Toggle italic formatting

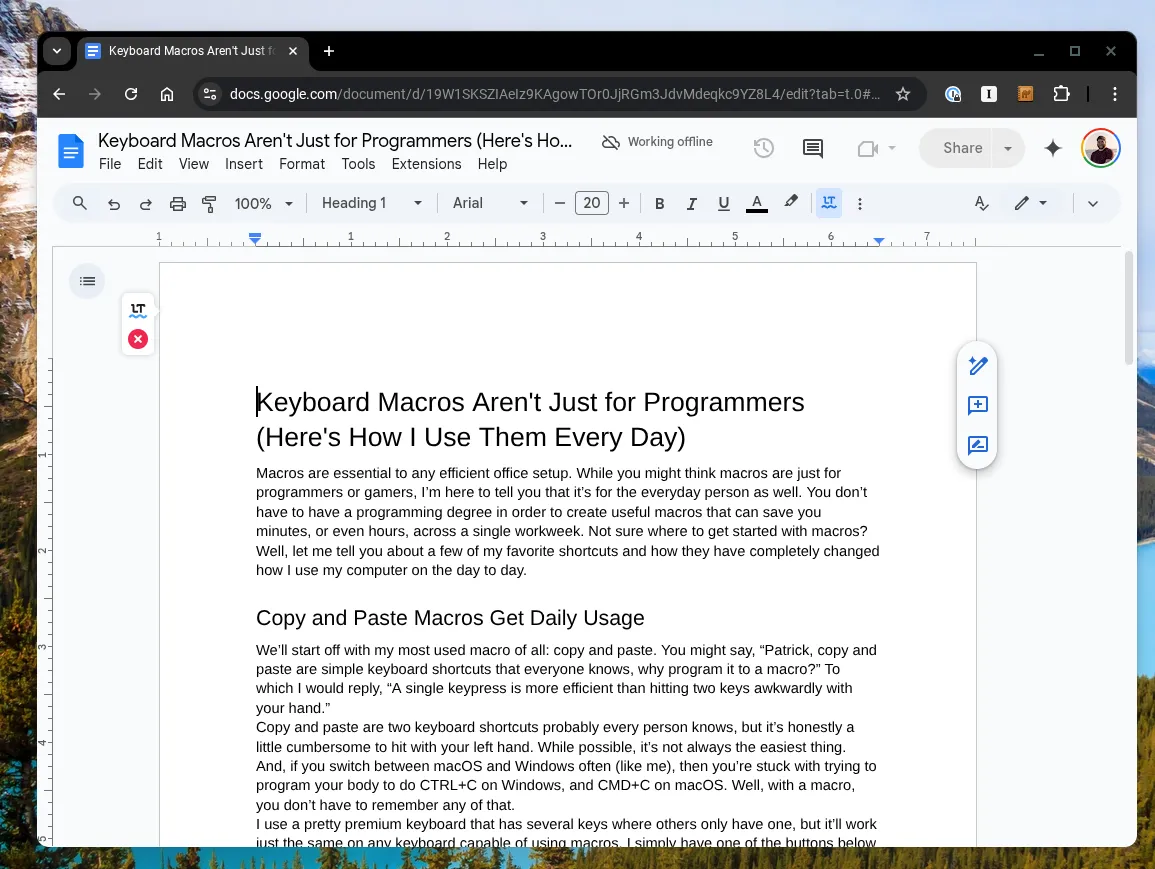coord(691,204)
